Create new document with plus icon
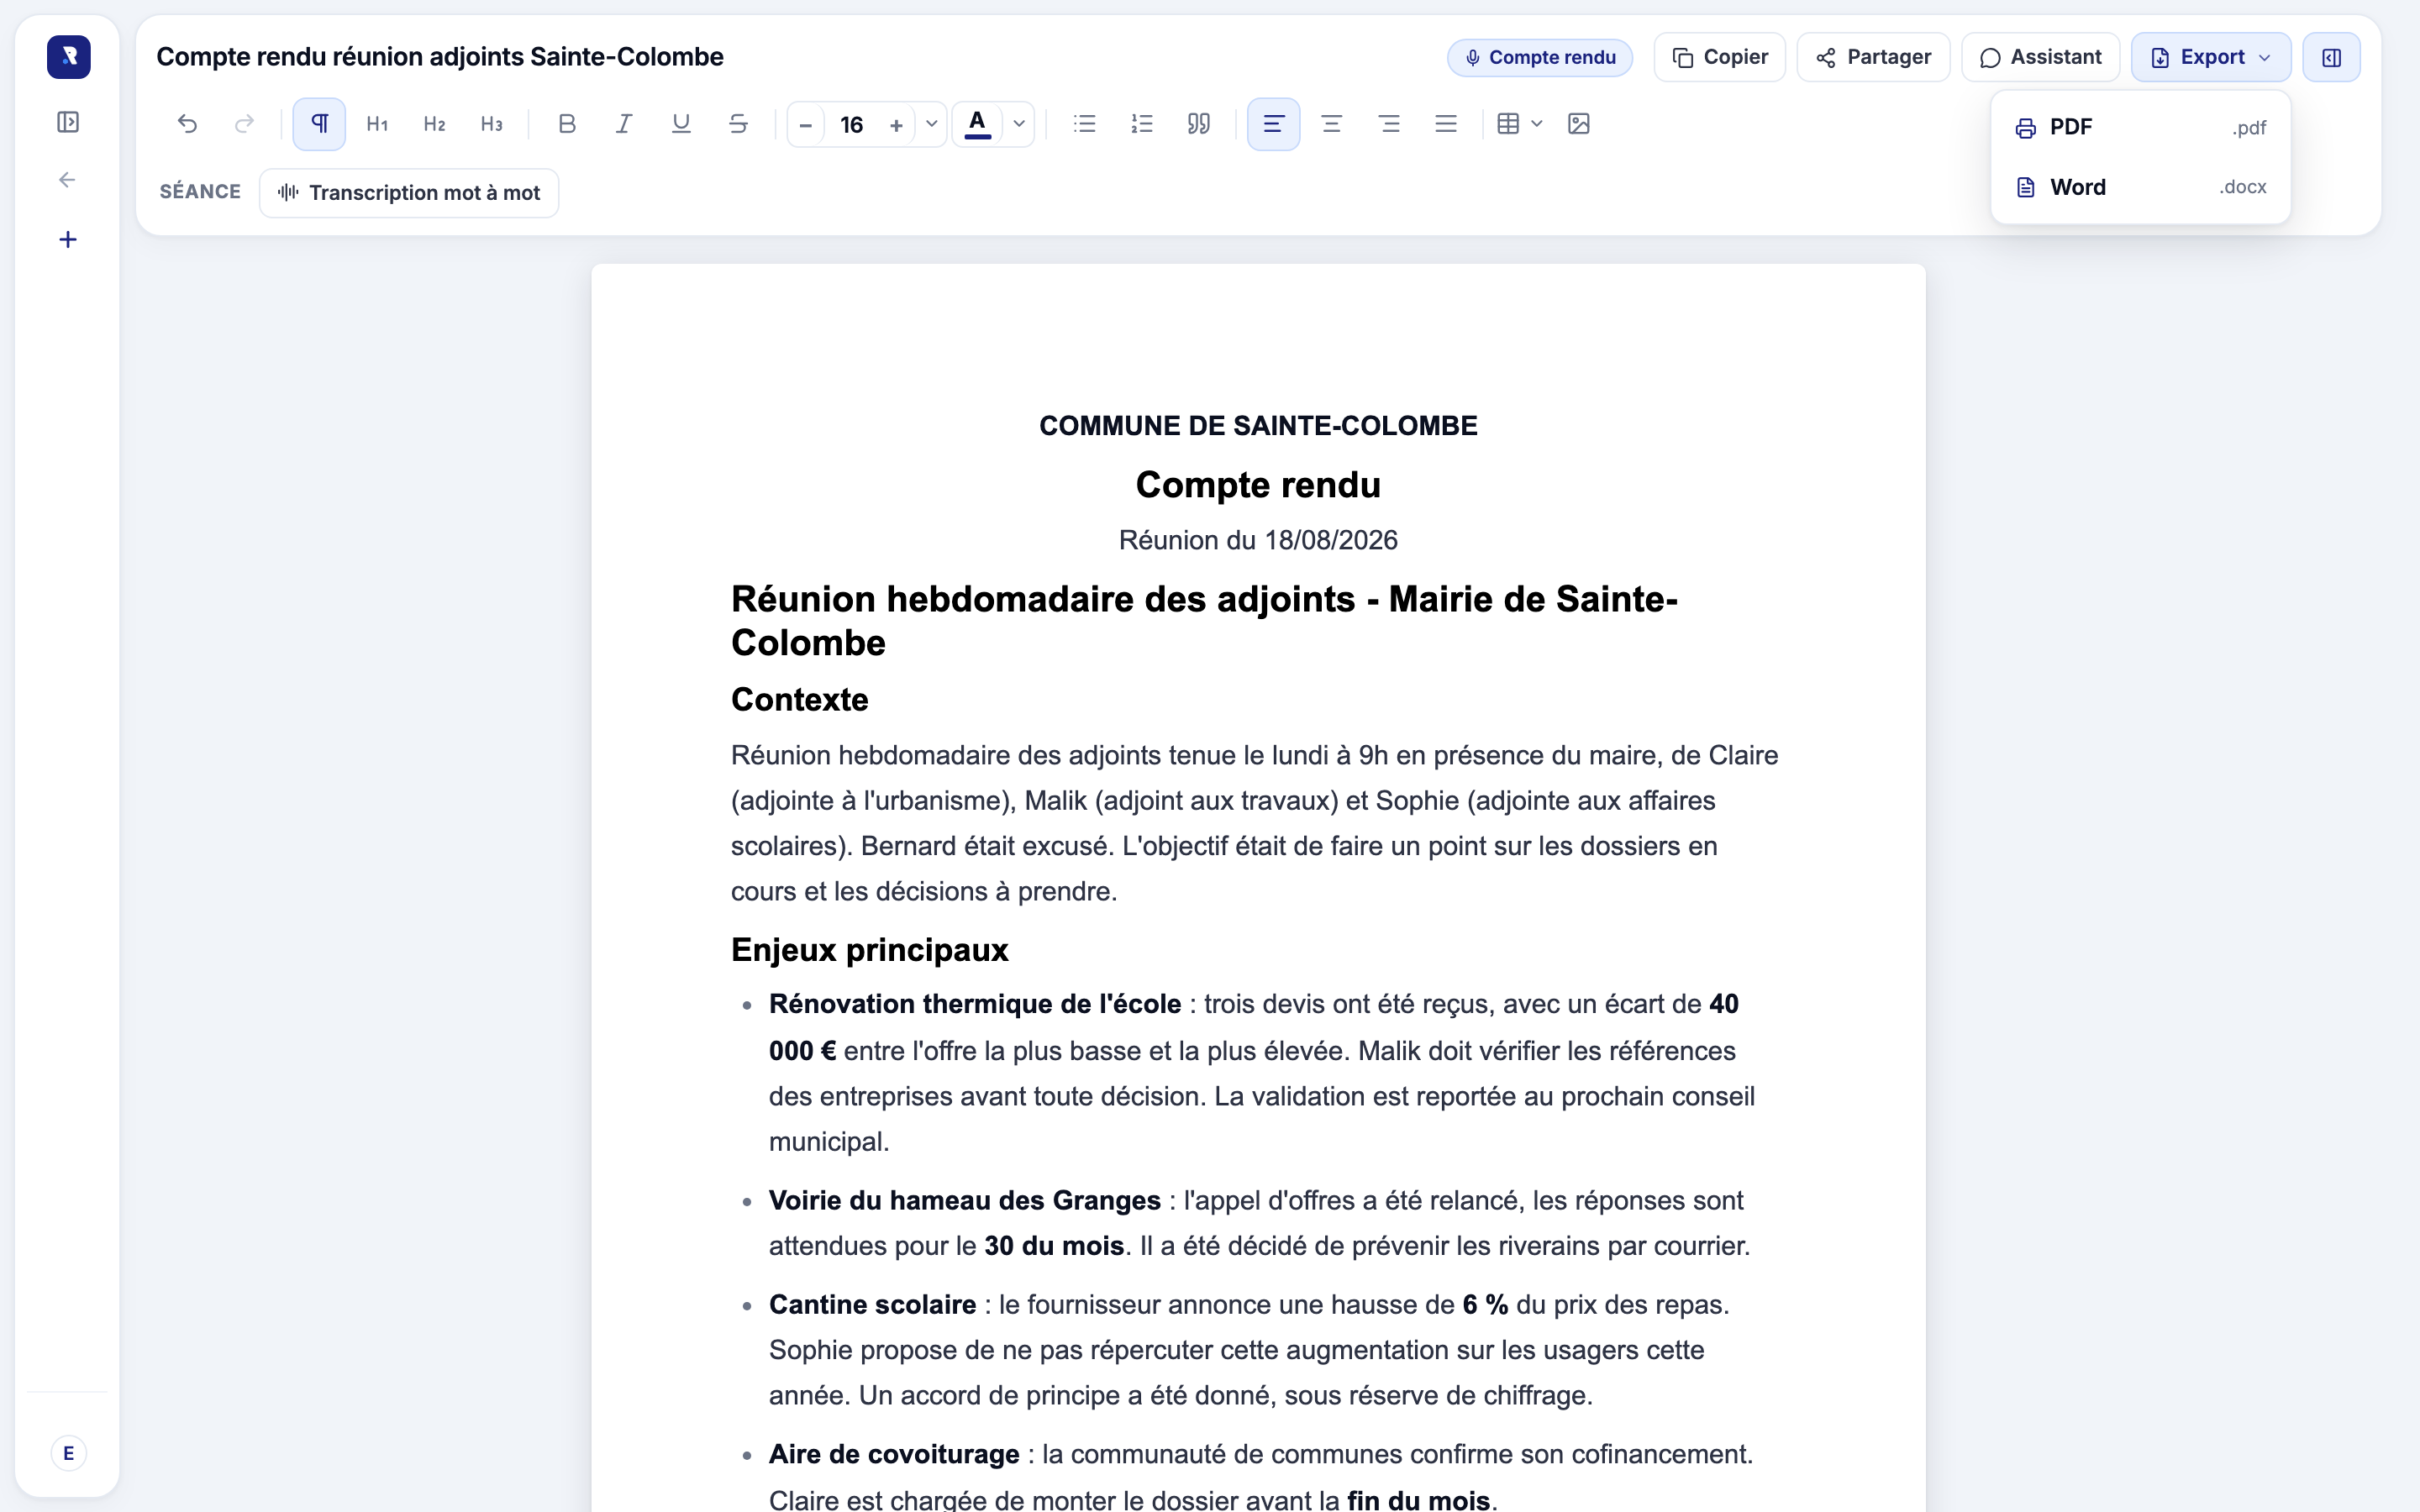Image resolution: width=2420 pixels, height=1512 pixels. click(68, 239)
